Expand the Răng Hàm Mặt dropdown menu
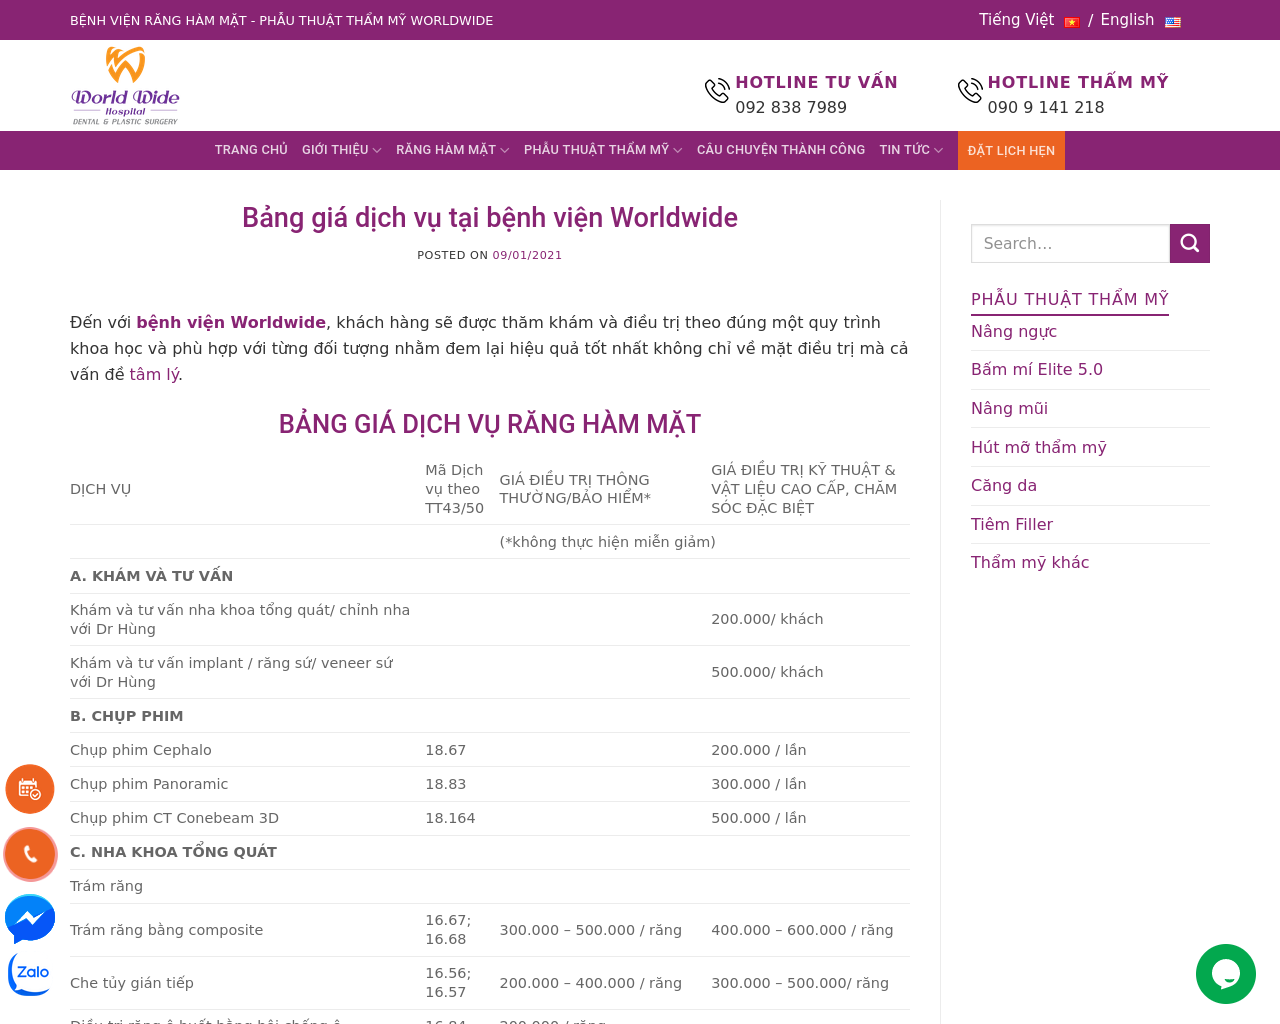 [452, 150]
